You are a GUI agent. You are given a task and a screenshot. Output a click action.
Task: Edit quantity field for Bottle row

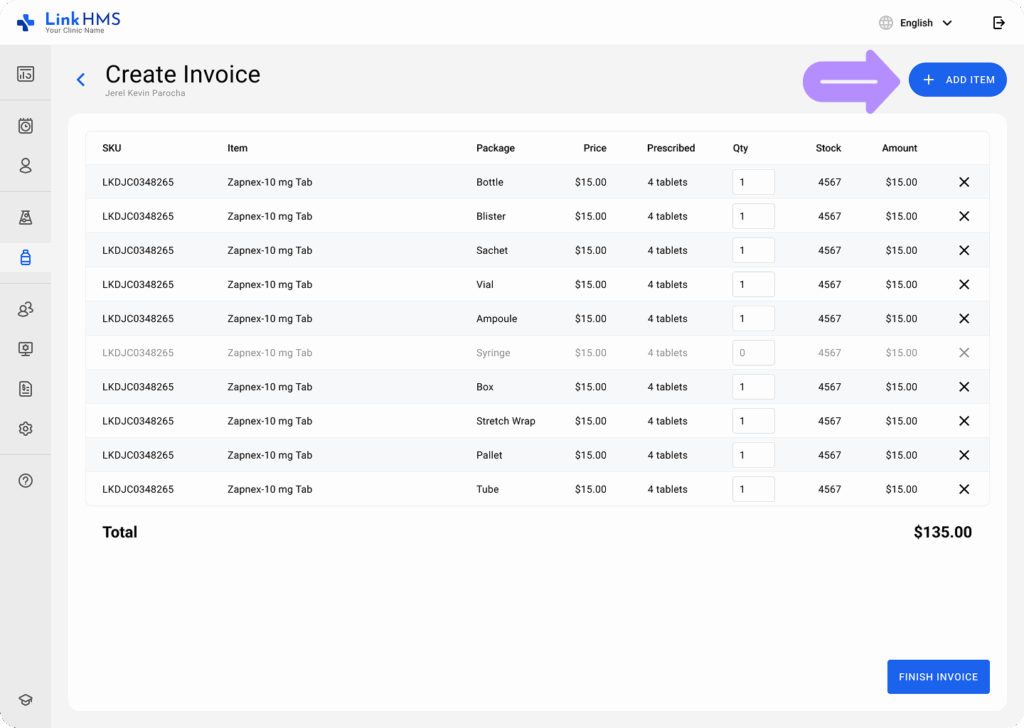753,182
